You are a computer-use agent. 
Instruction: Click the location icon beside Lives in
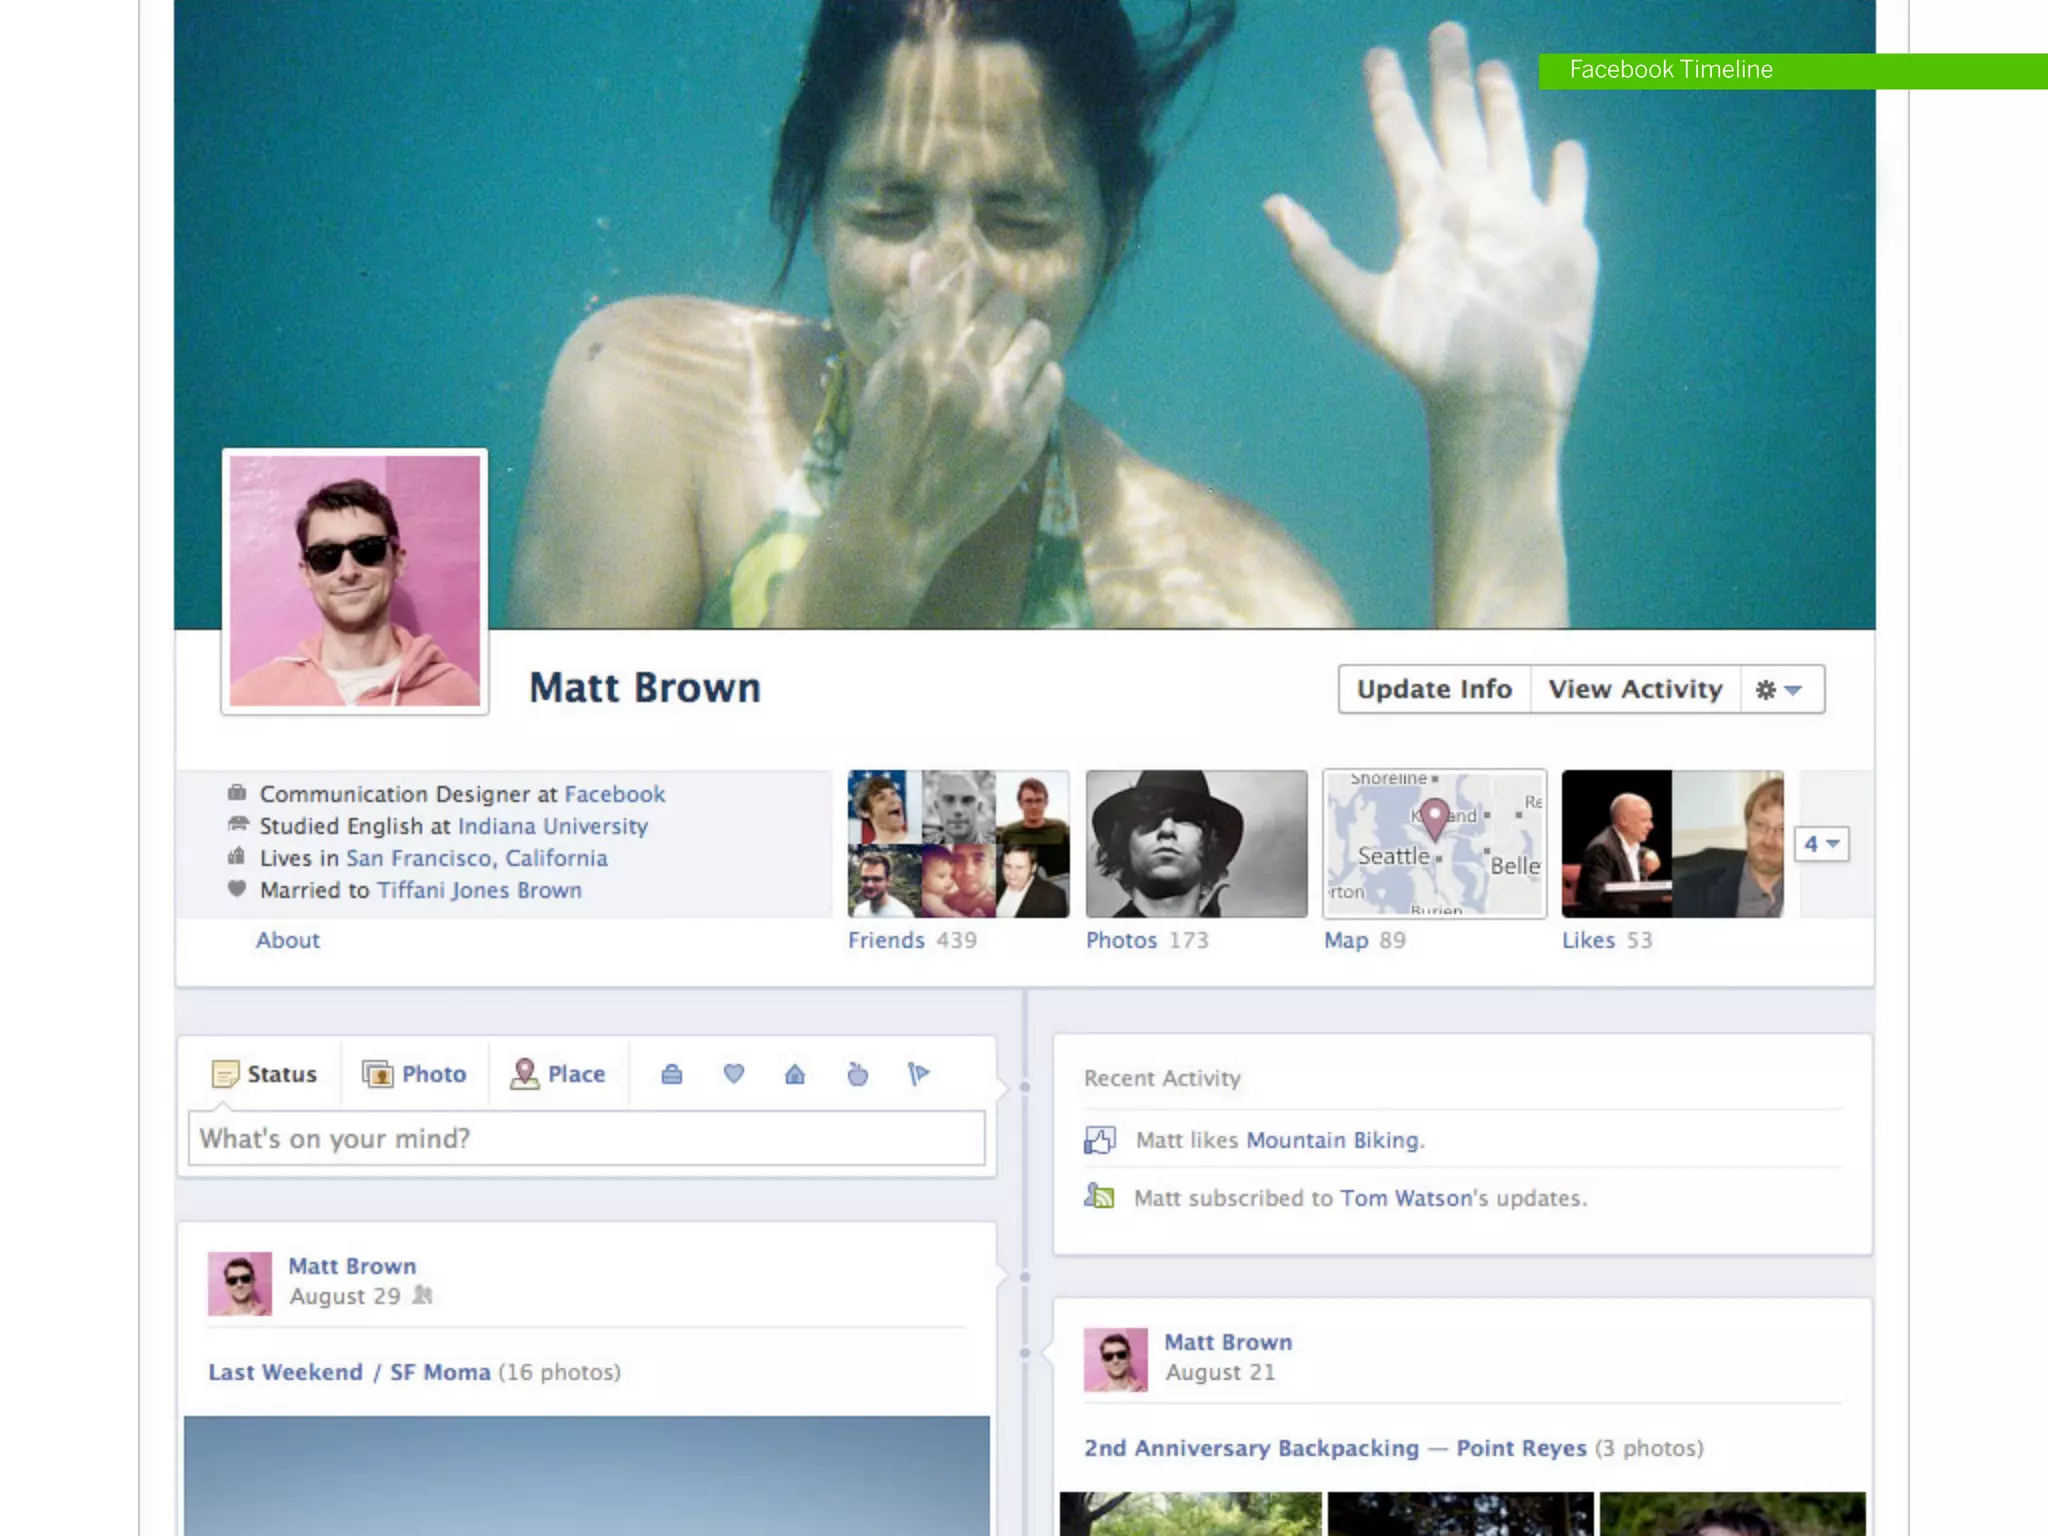[x=237, y=857]
